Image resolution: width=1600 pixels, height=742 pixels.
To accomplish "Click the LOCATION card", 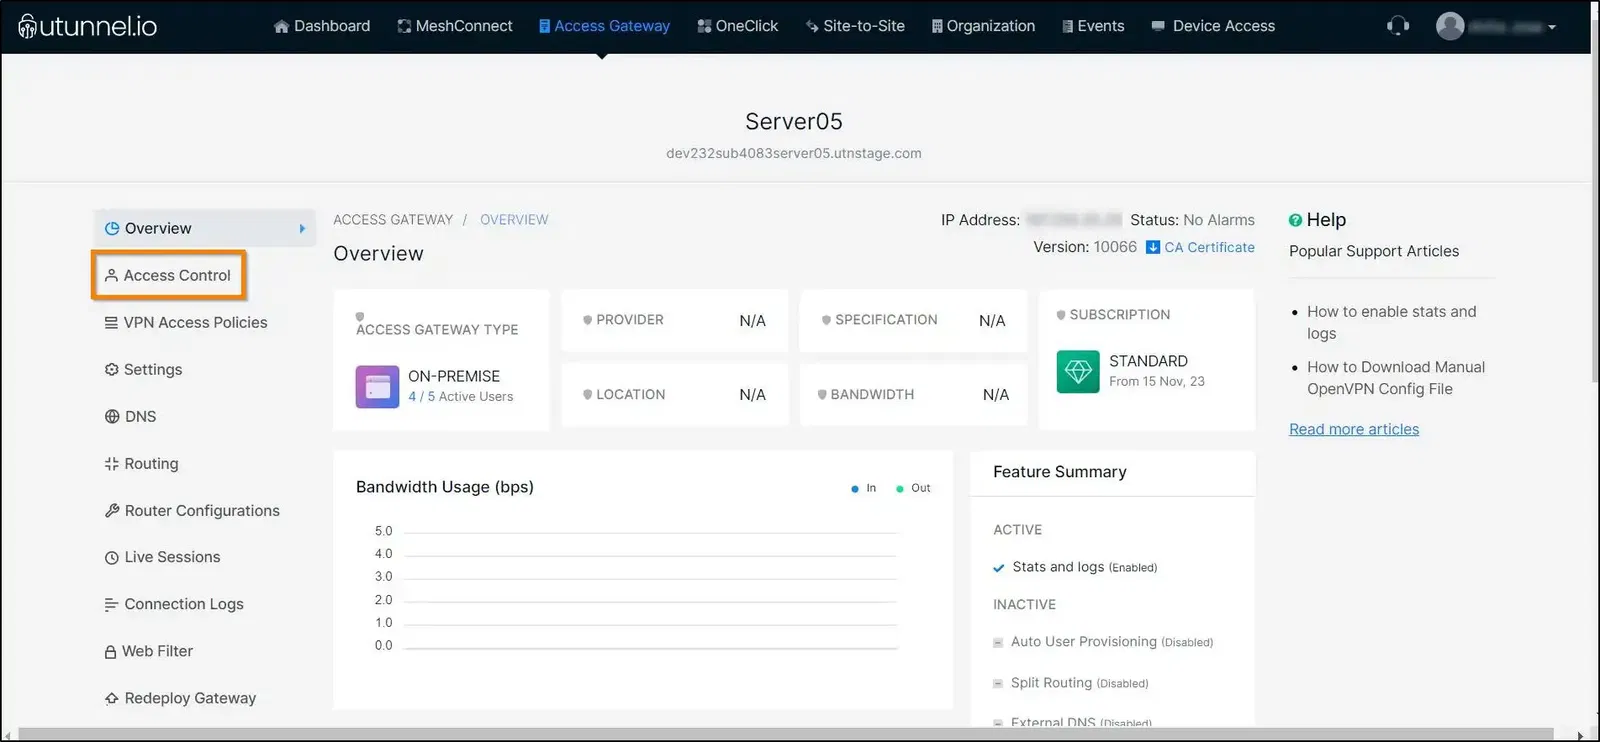I will [675, 395].
